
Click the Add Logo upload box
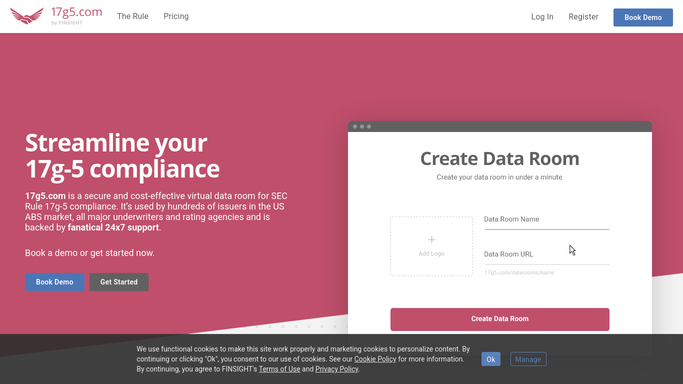tap(431, 246)
